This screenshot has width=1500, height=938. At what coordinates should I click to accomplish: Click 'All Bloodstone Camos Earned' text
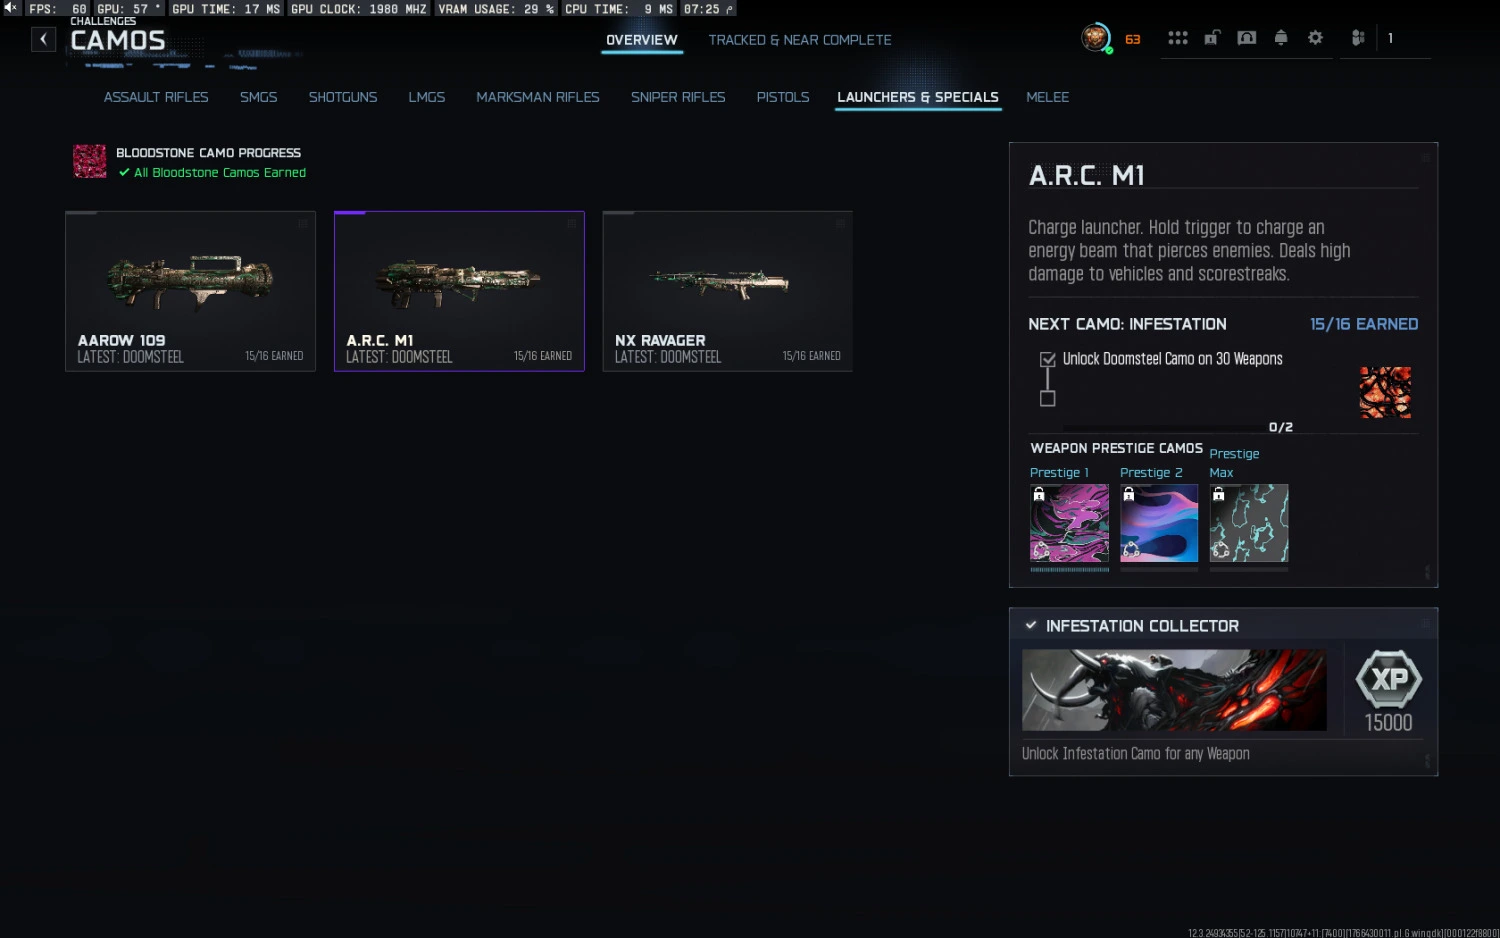tap(220, 173)
